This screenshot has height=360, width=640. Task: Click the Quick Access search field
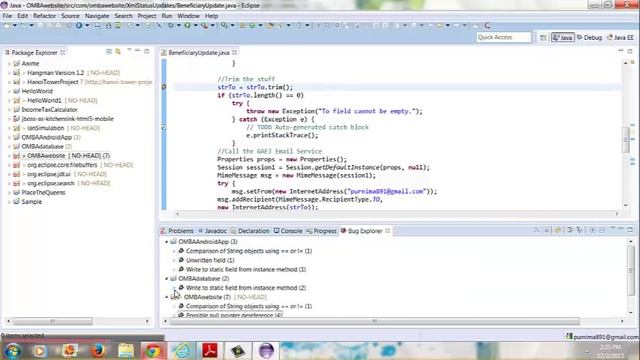pos(504,37)
